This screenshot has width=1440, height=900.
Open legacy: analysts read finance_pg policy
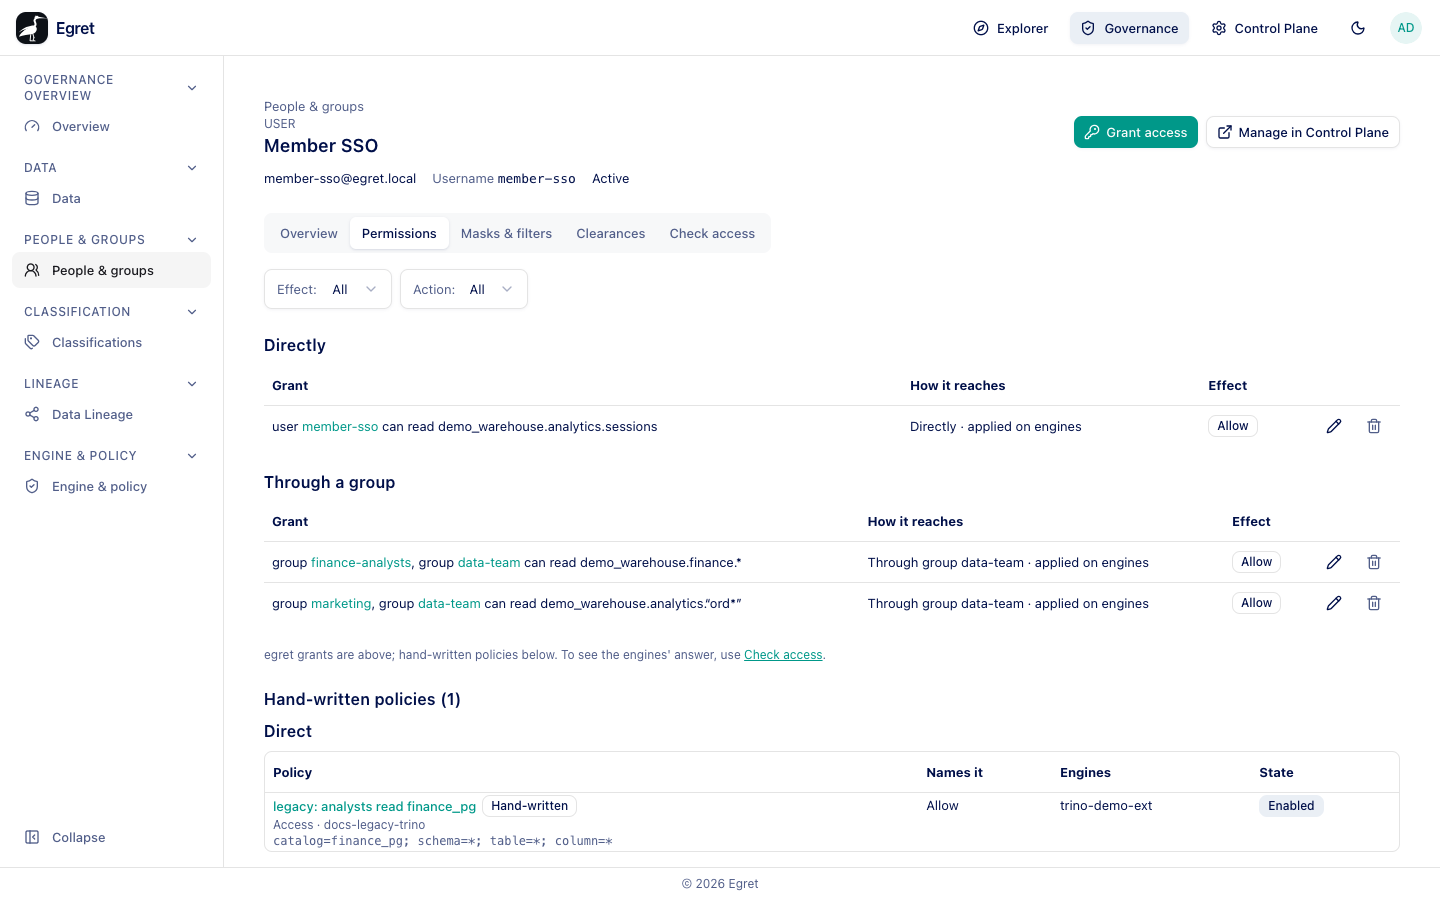[x=374, y=806]
